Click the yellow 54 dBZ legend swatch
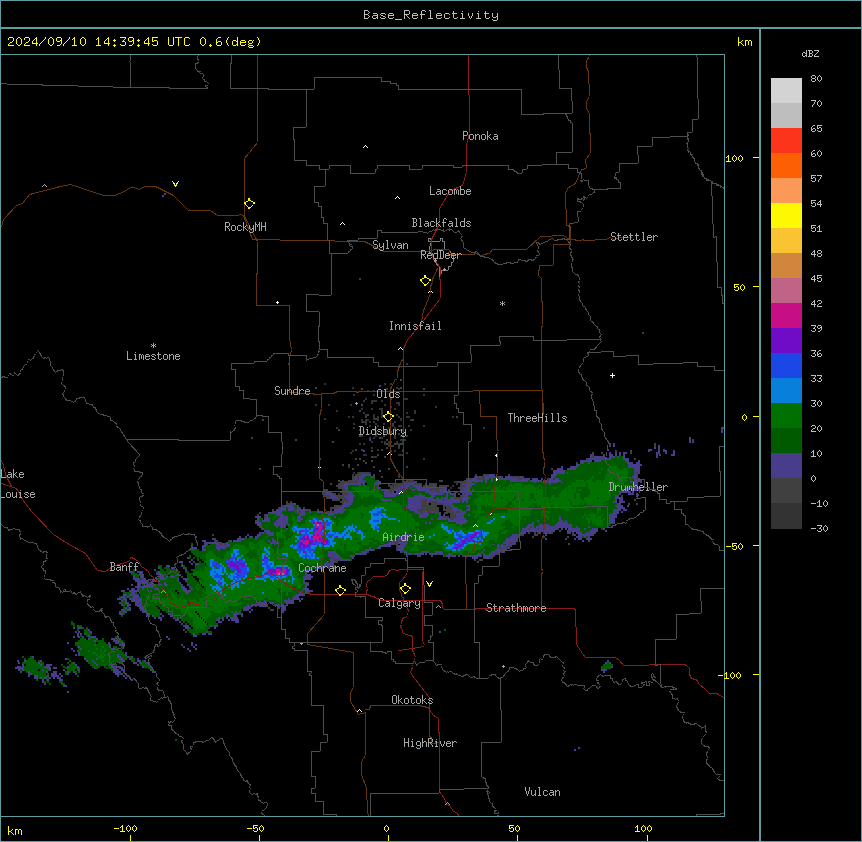Screen dimensions: 862x842 tap(786, 215)
